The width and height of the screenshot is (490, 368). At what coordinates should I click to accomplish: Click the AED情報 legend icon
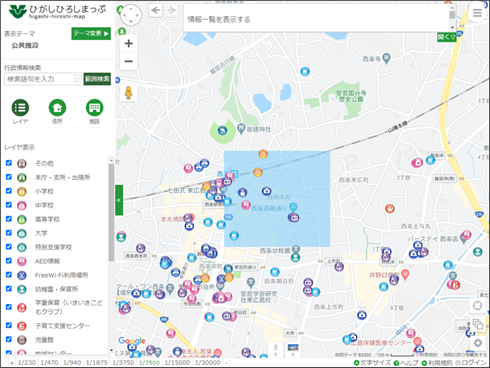(x=22, y=261)
